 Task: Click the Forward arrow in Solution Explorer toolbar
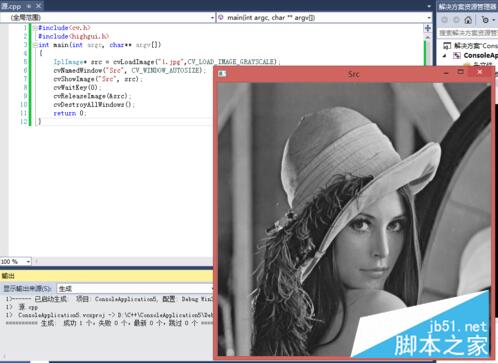coord(456,20)
